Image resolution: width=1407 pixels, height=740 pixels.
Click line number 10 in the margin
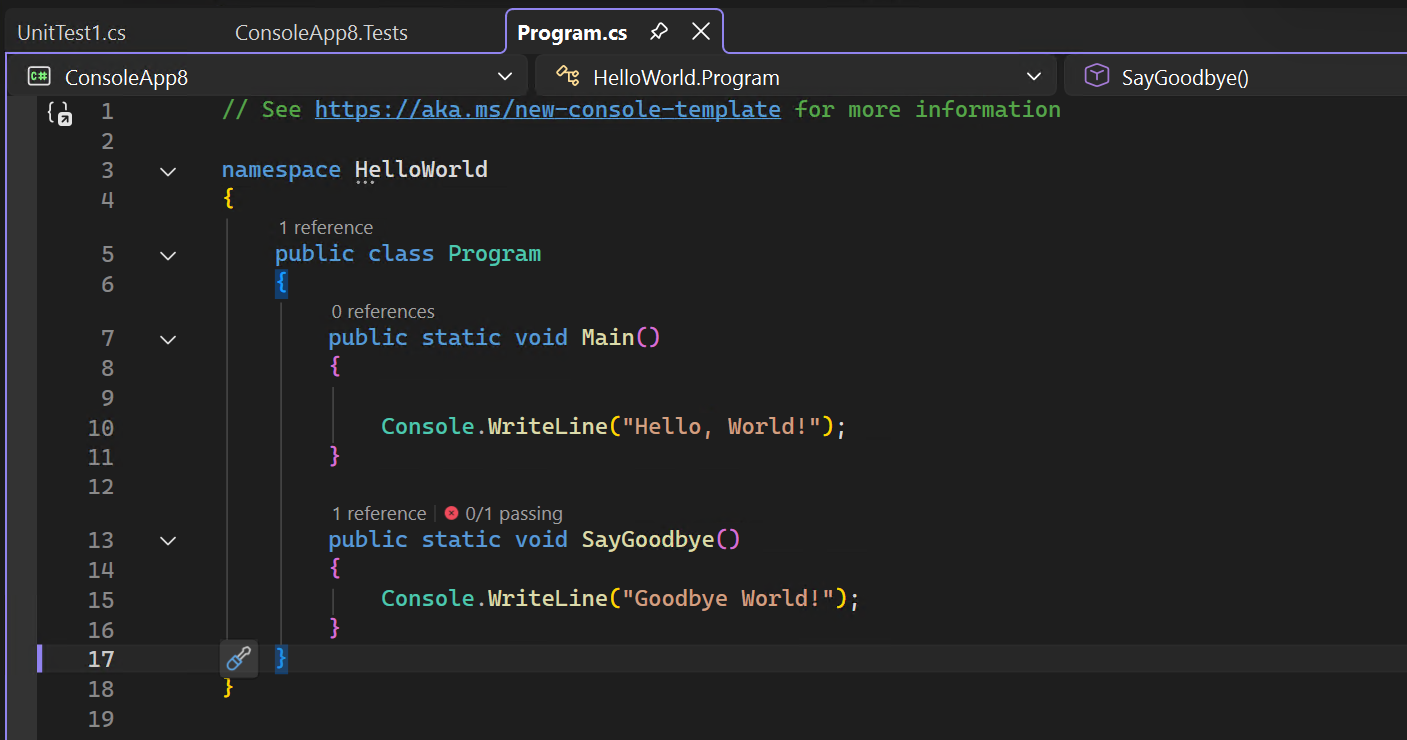click(x=101, y=428)
